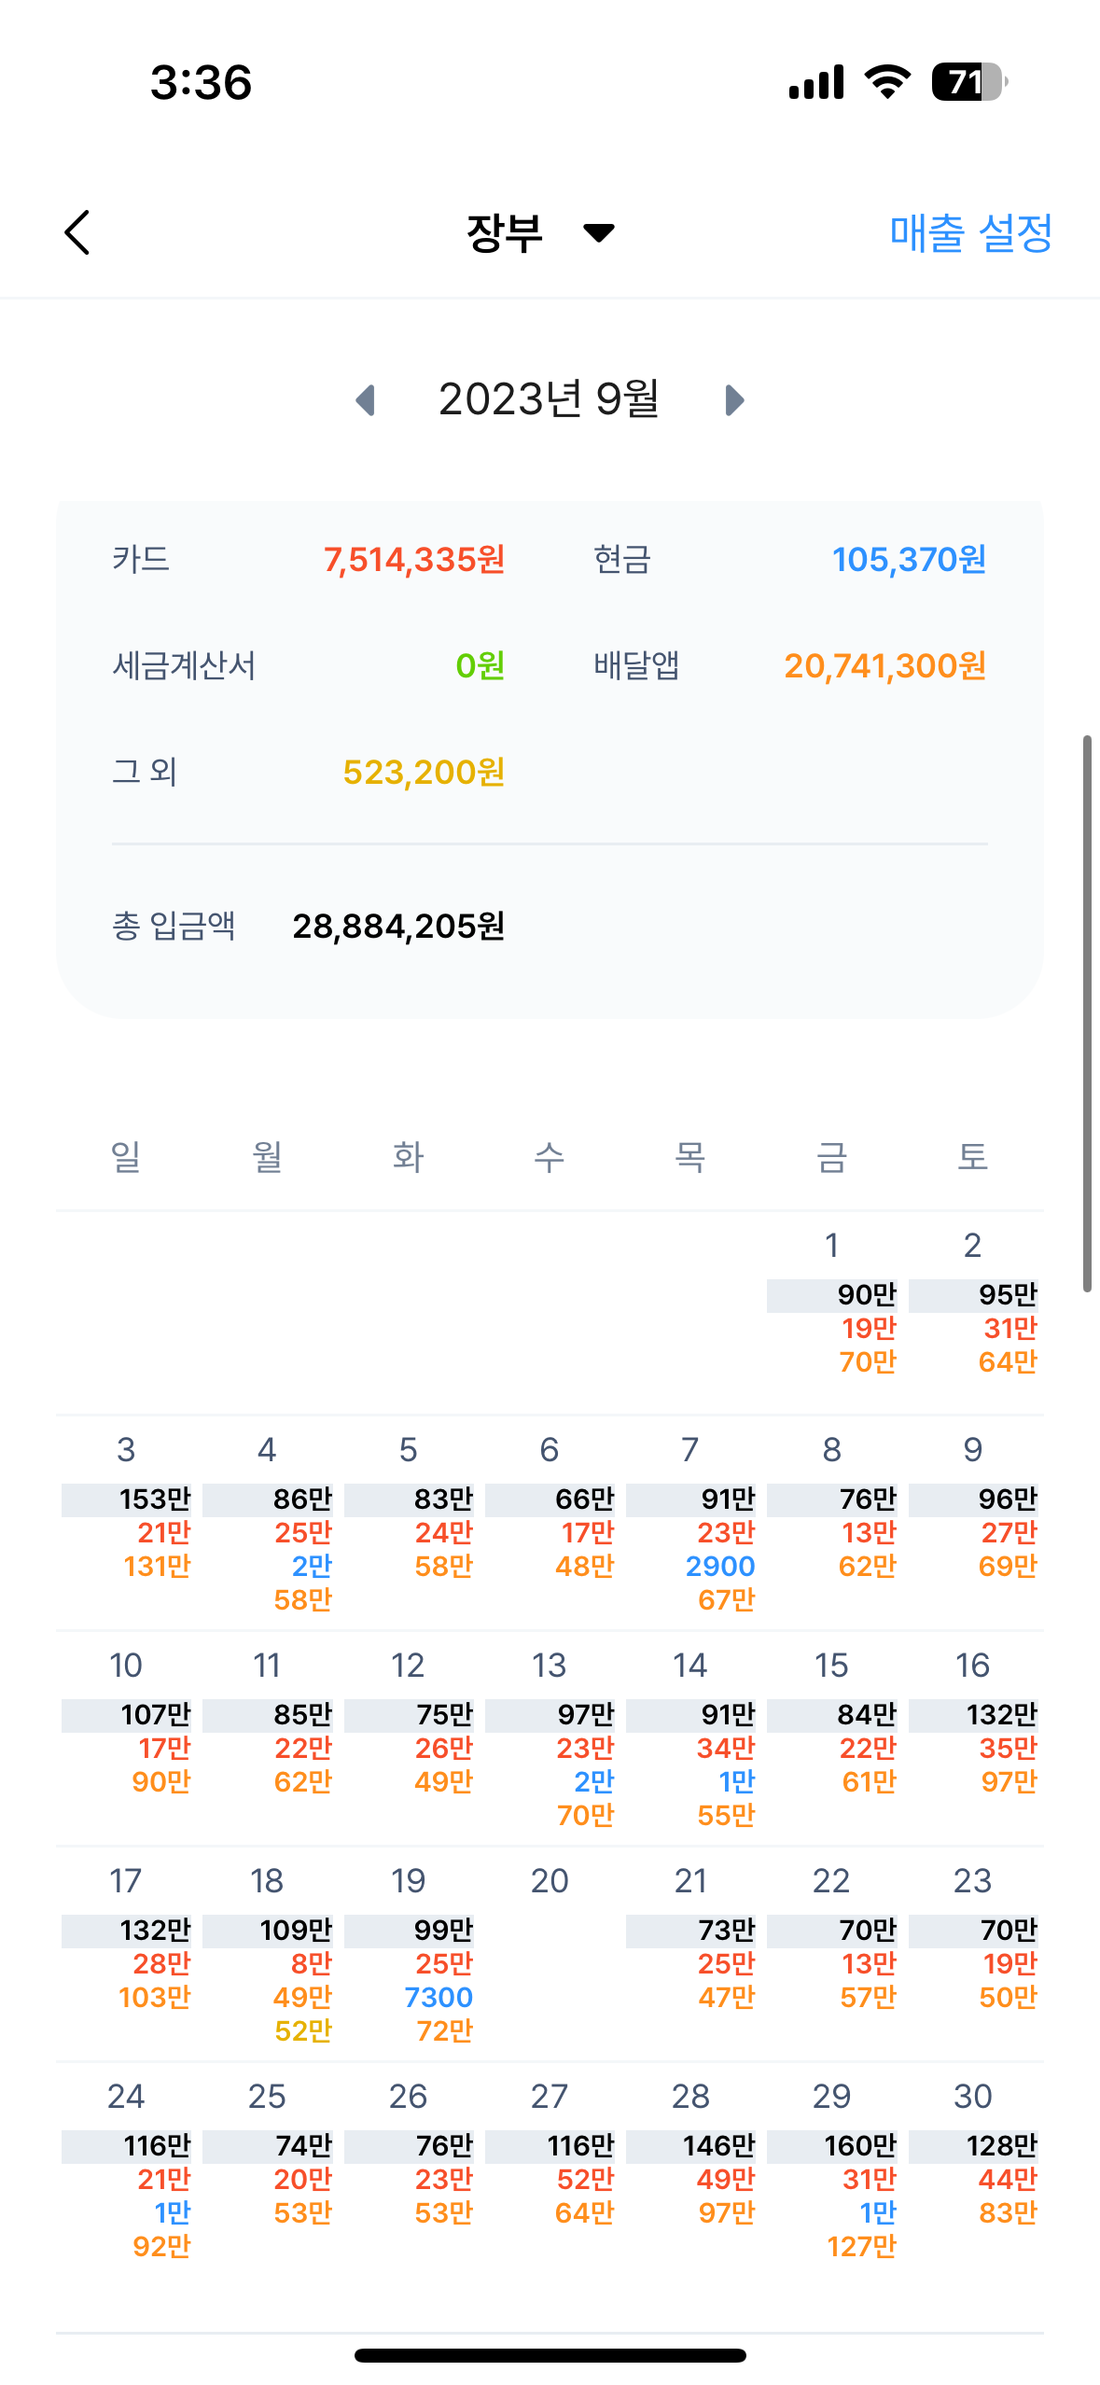Screen dimensions: 1100x2385
Task: Select the 2023년 9월 month label
Action: [549, 400]
